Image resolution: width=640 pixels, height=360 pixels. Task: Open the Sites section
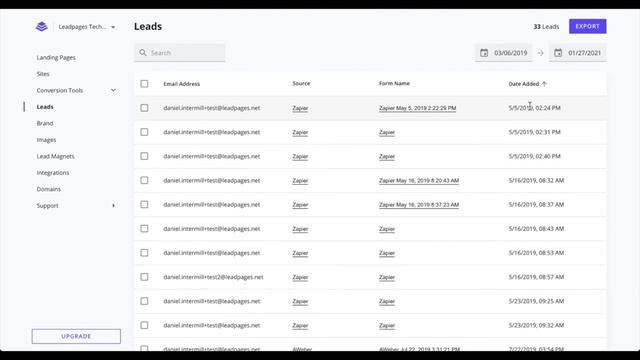click(43, 74)
